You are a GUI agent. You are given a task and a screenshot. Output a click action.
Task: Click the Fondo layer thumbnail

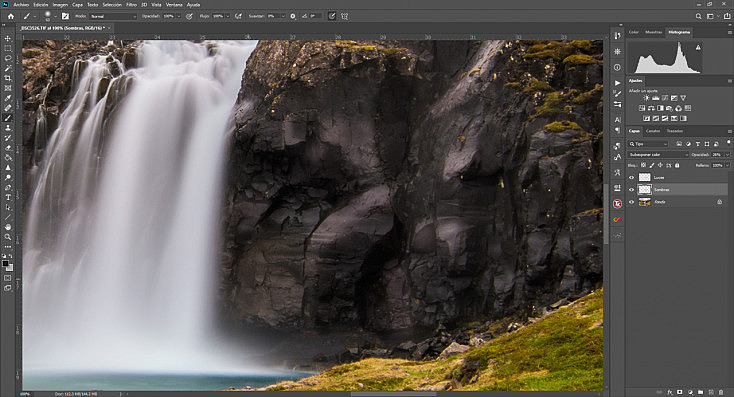point(645,202)
